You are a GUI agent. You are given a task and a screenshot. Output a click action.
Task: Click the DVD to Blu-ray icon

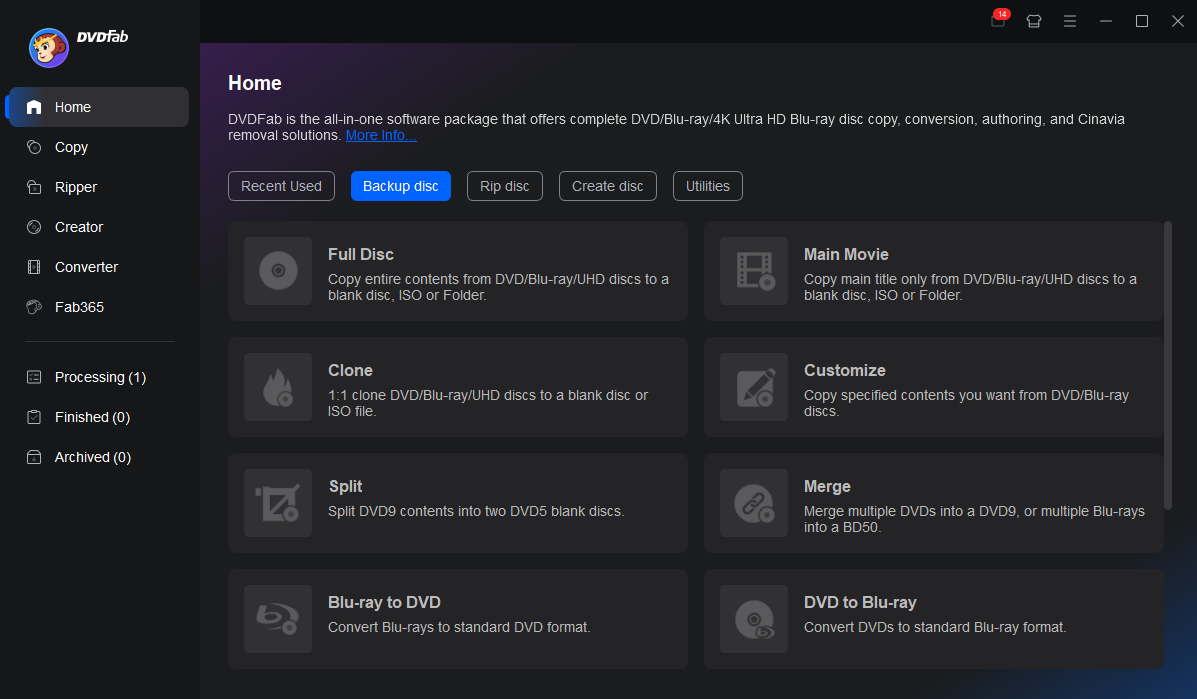tap(753, 619)
